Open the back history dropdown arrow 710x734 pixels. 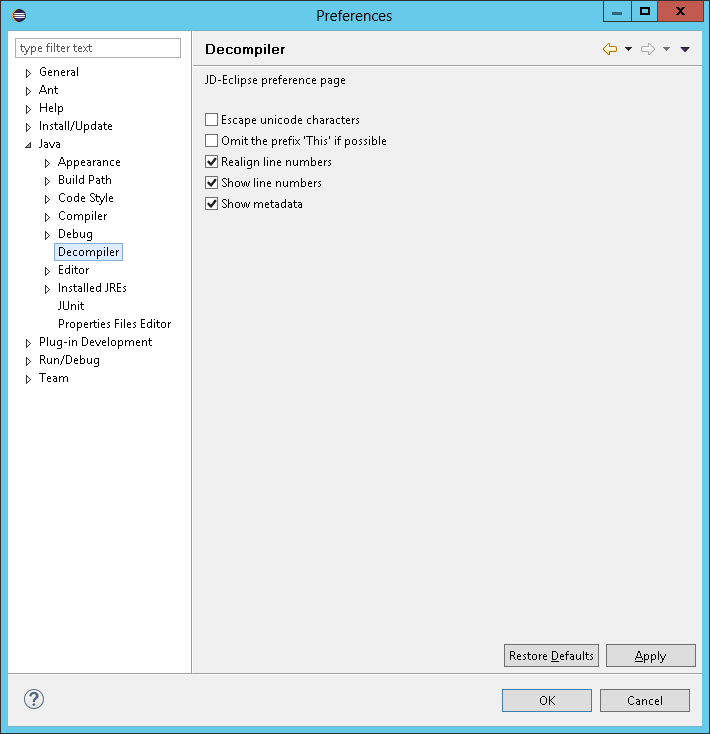[x=628, y=49]
